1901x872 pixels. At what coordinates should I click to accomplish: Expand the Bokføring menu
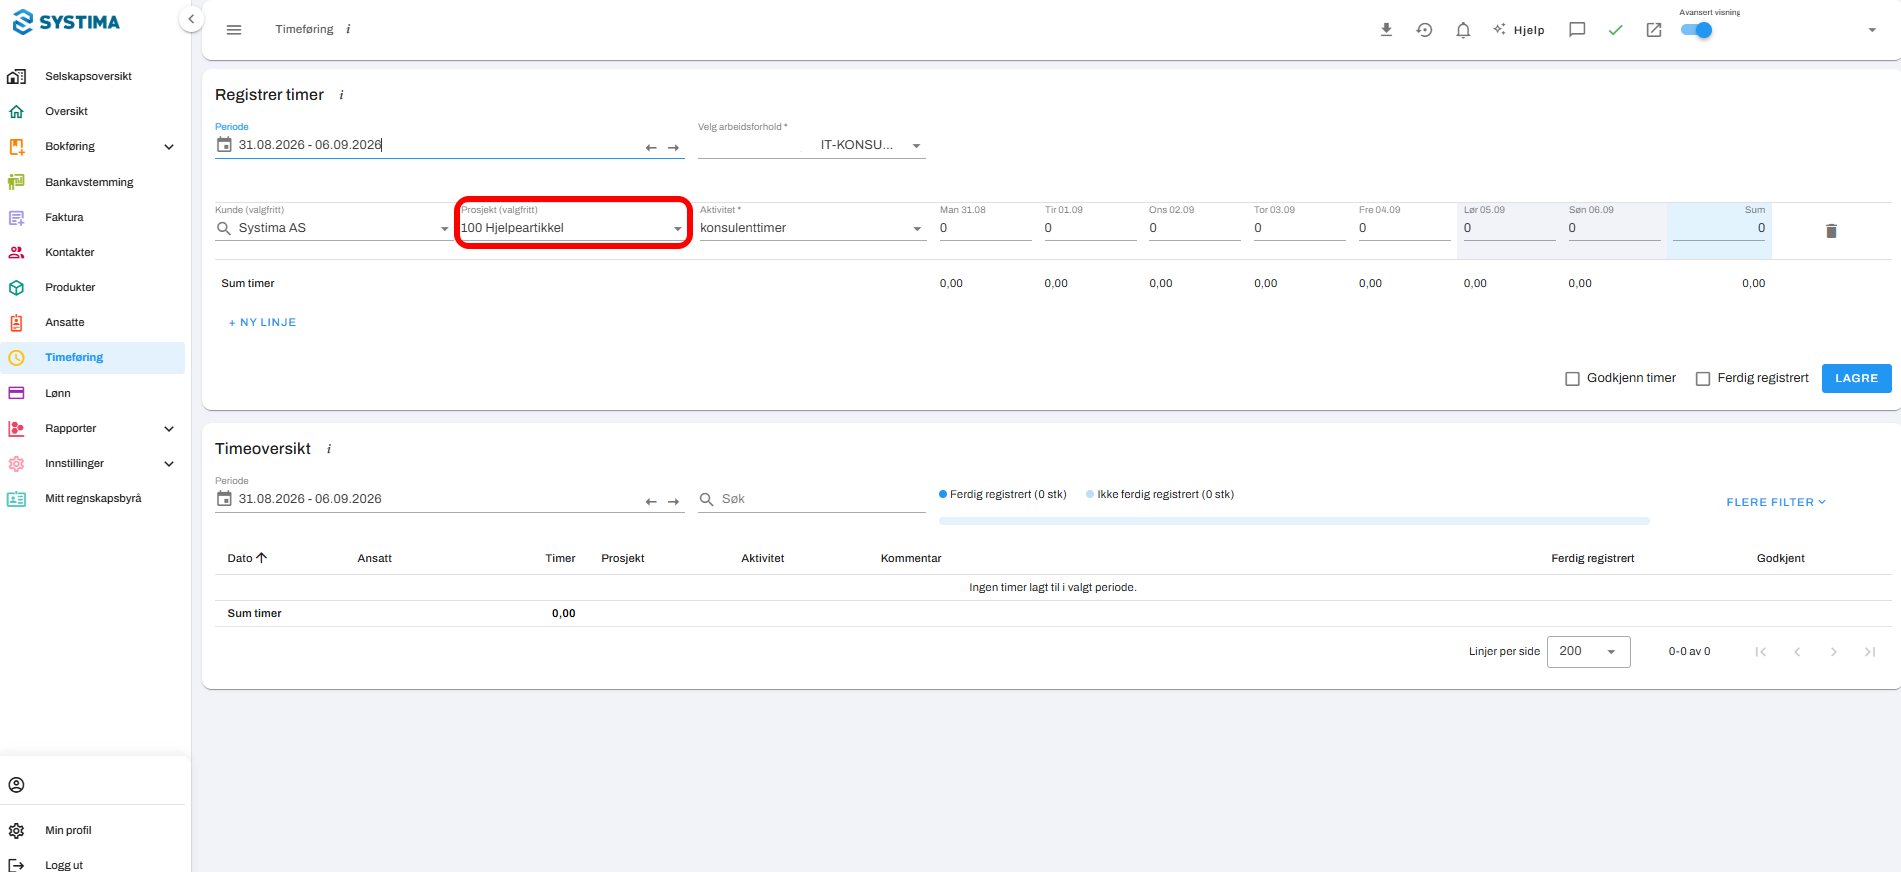[169, 147]
